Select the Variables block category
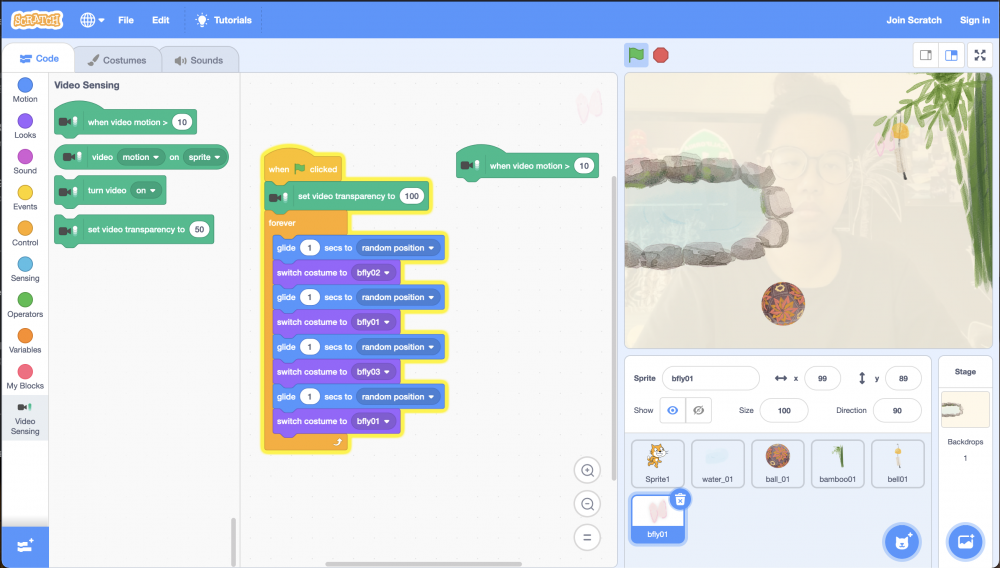This screenshot has width=1000, height=568. (25, 340)
